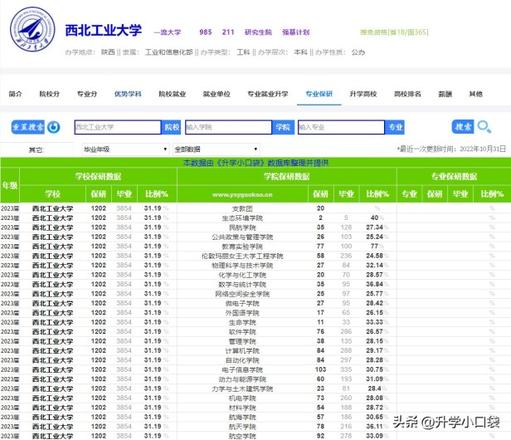Viewport: 511px width, 440px height.
Task: Open the 简介 tab
Action: pos(15,94)
